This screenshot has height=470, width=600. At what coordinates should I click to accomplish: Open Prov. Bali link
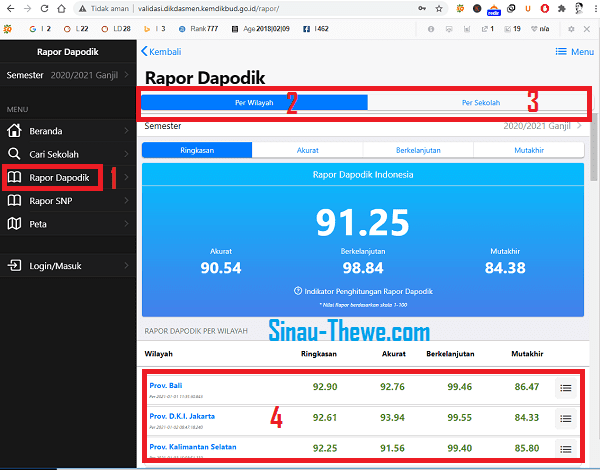point(166,385)
